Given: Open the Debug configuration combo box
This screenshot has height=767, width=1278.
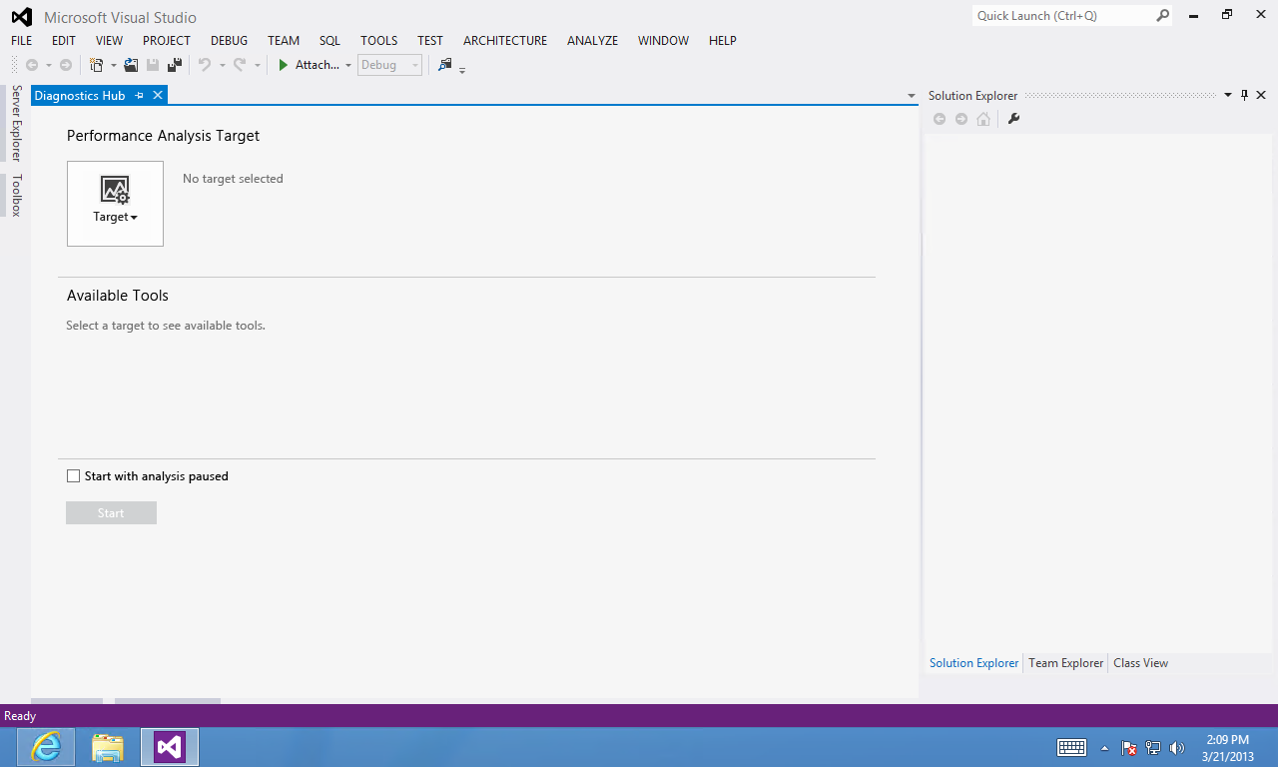Looking at the screenshot, I should [389, 65].
